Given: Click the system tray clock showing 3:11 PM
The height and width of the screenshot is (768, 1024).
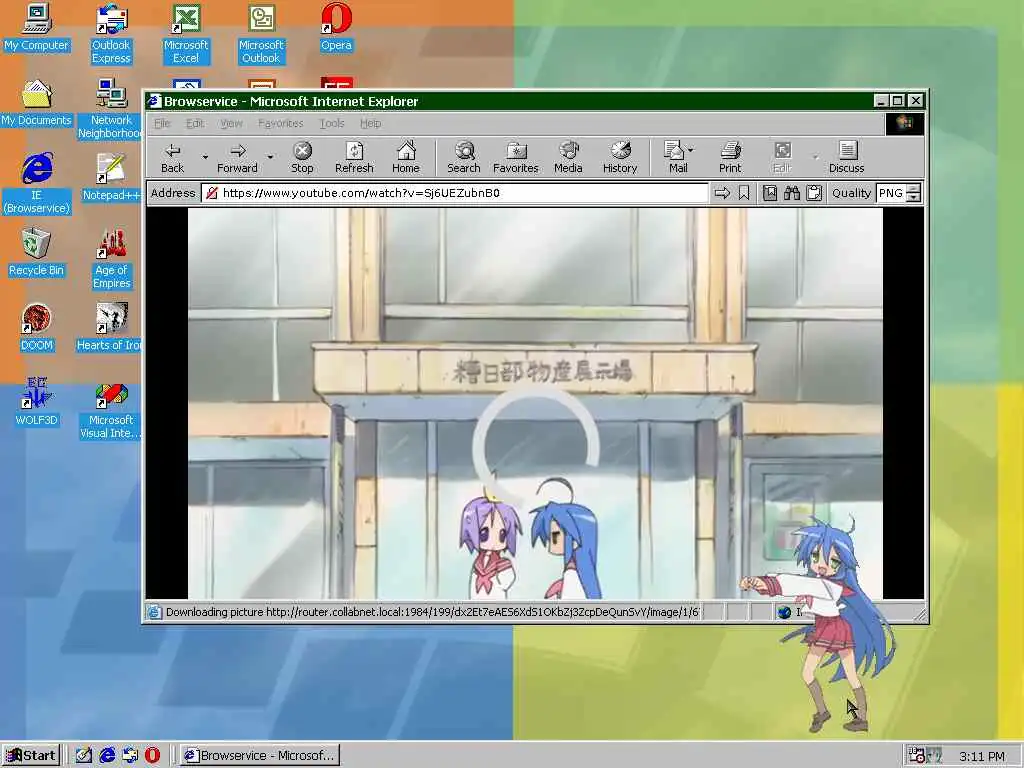Looking at the screenshot, I should coord(982,756).
